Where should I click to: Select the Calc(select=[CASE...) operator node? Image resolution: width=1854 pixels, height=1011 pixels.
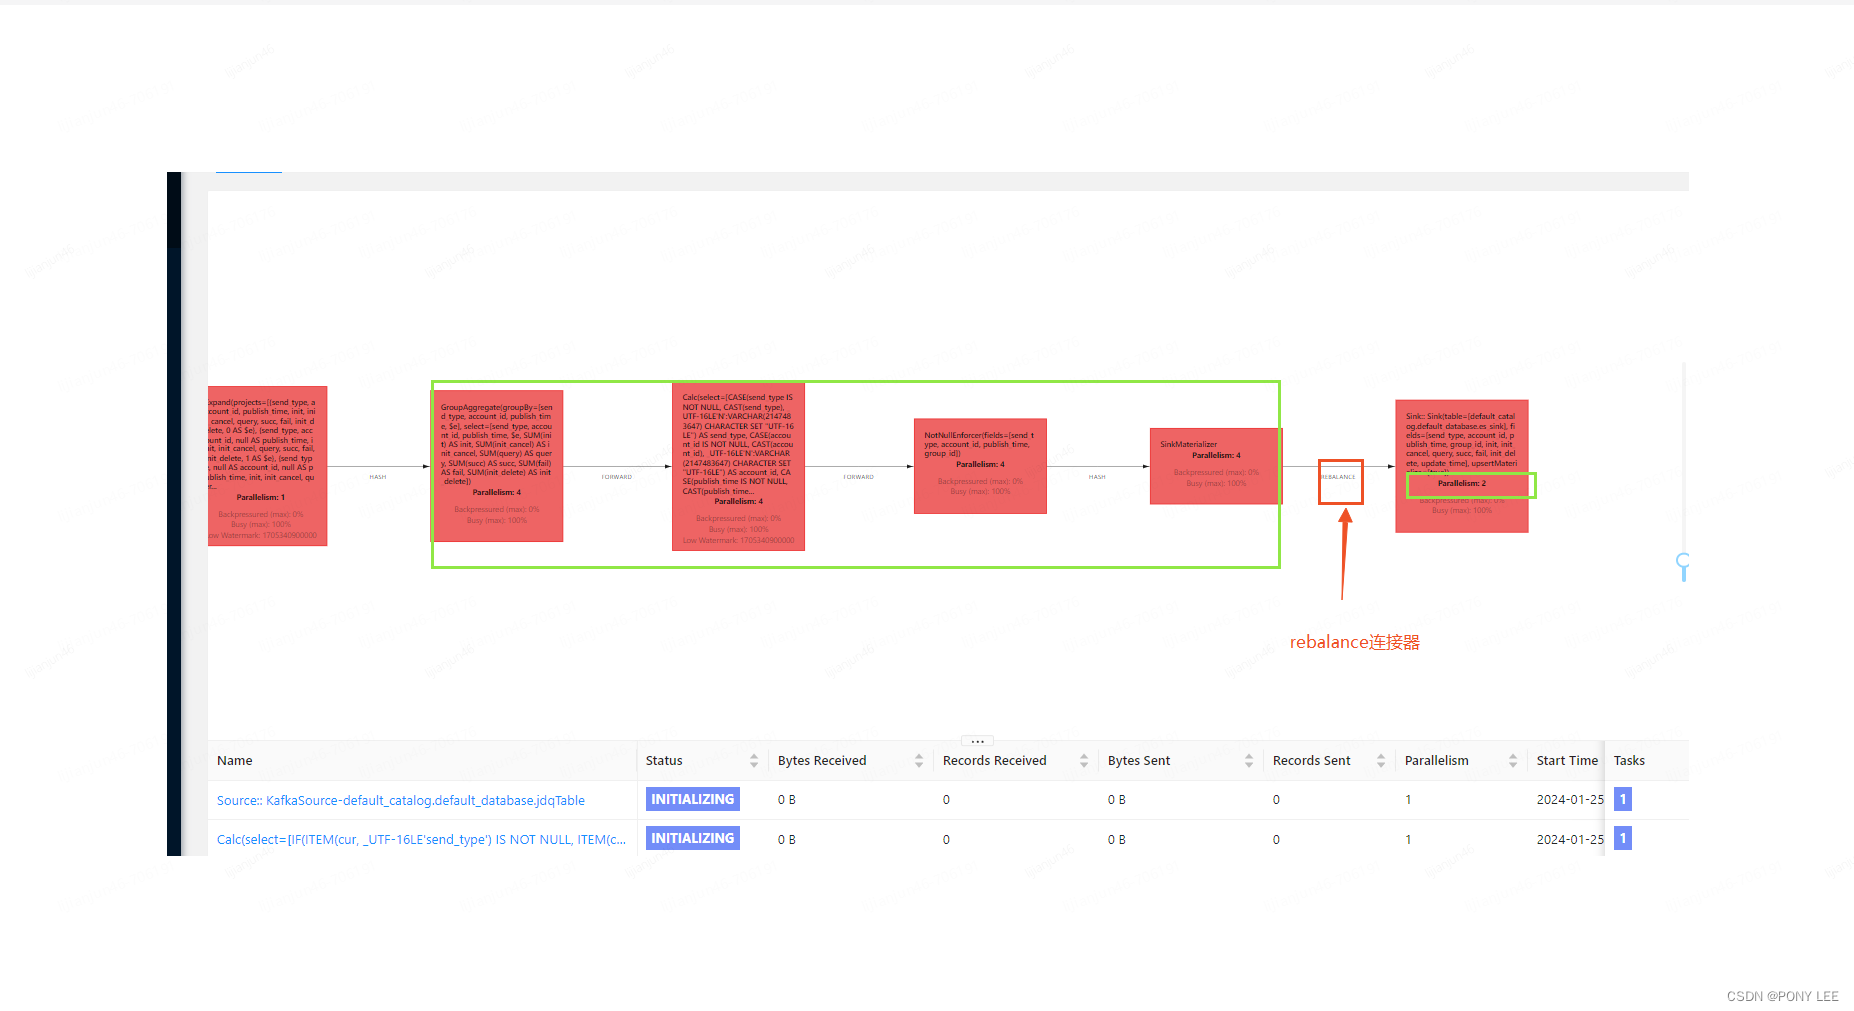pyautogui.click(x=738, y=466)
